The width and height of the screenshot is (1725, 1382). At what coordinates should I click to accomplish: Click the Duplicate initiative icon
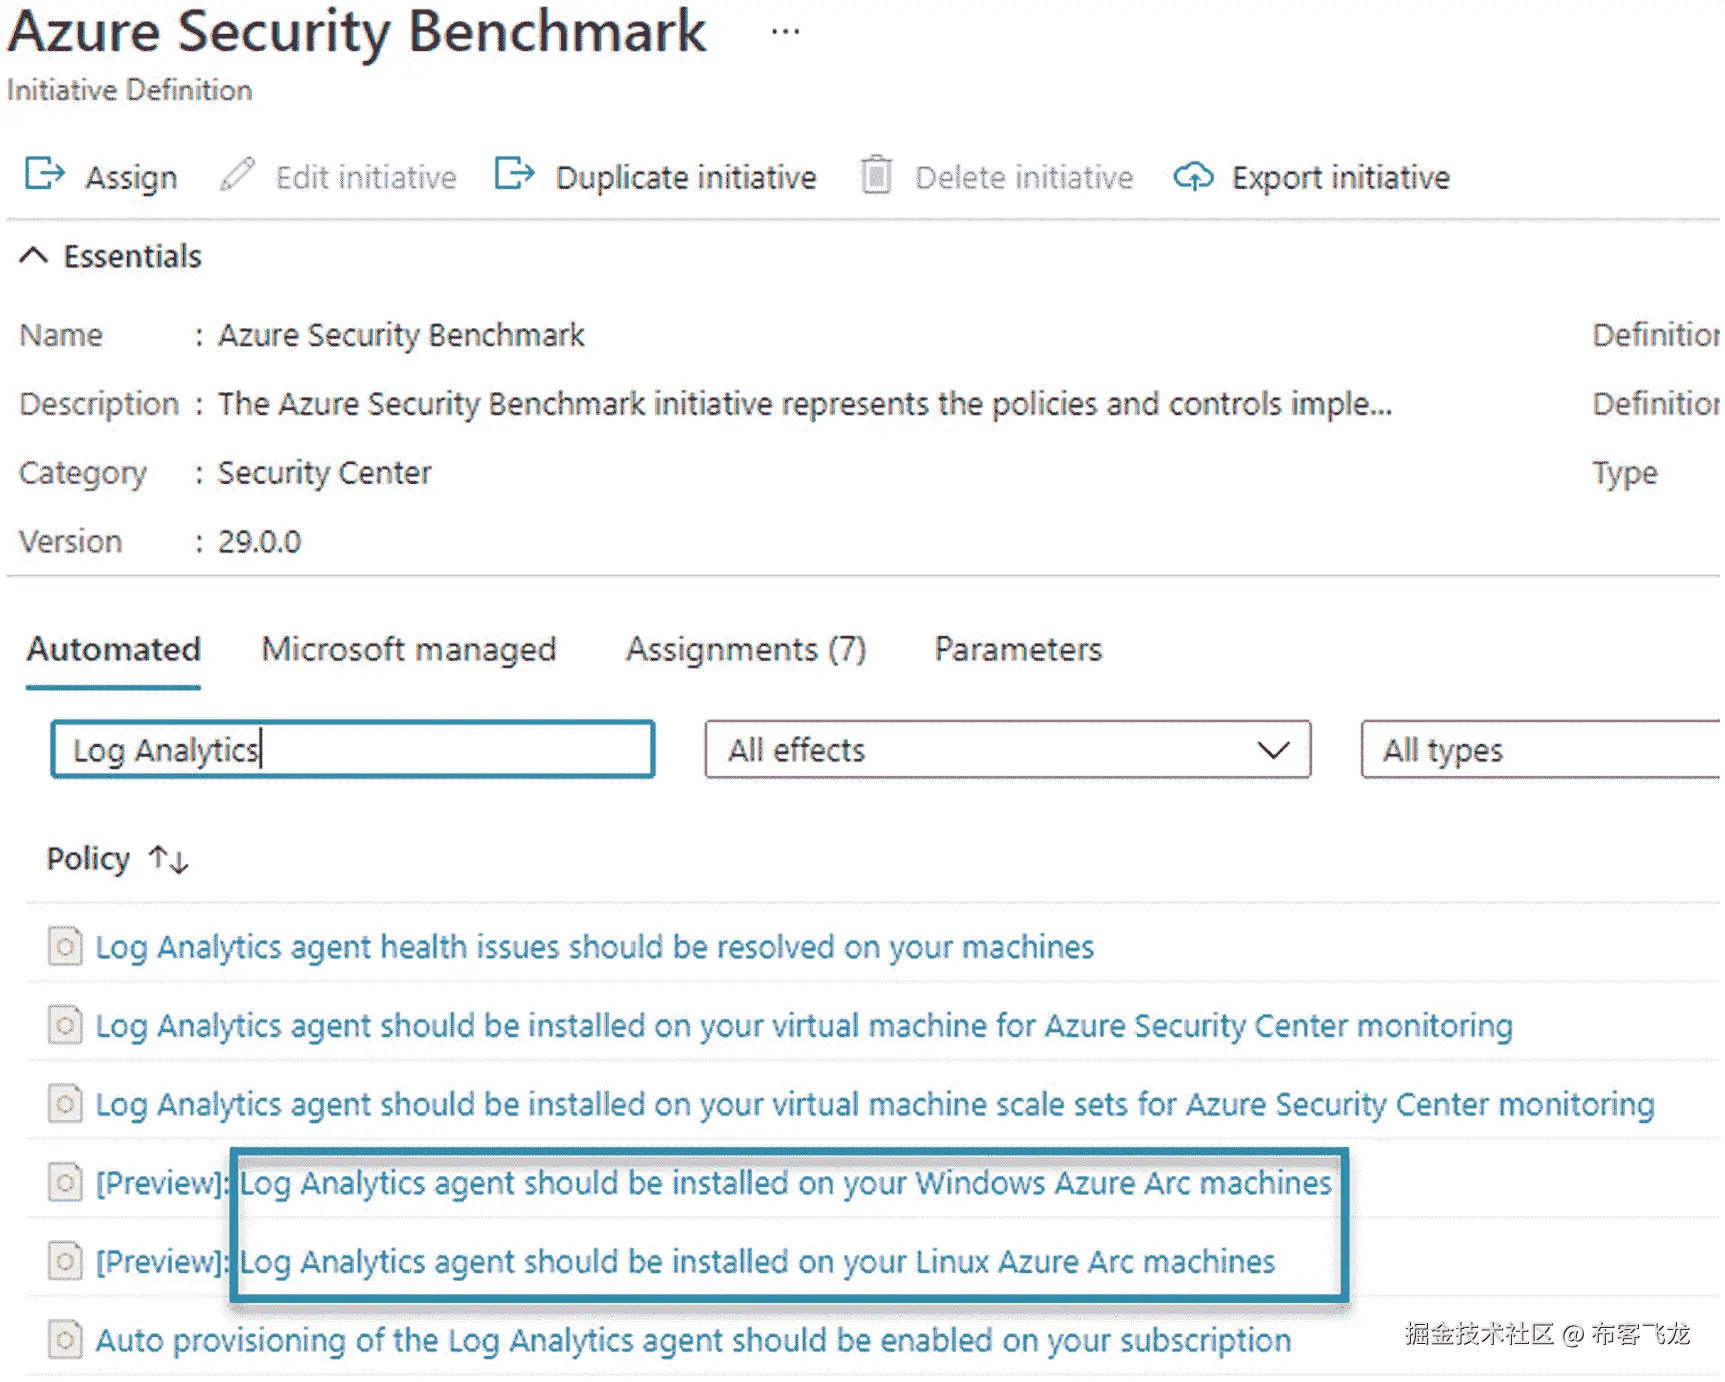[514, 175]
